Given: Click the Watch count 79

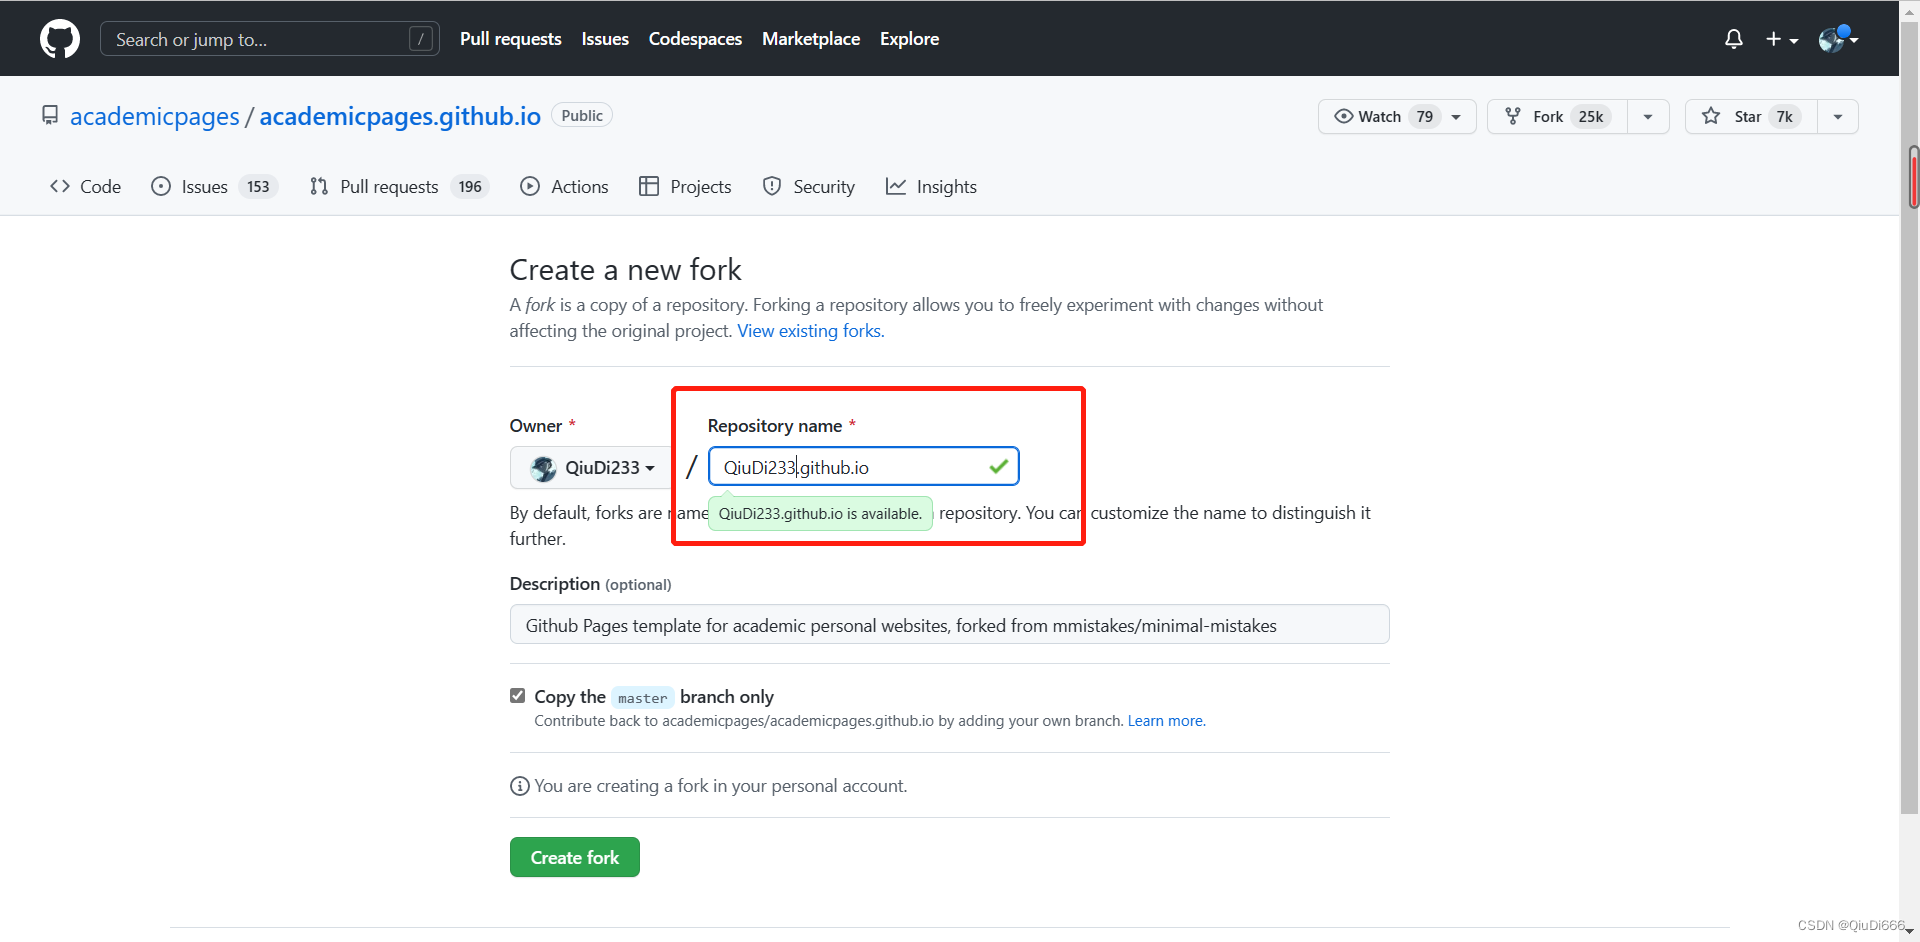Looking at the screenshot, I should point(1425,117).
